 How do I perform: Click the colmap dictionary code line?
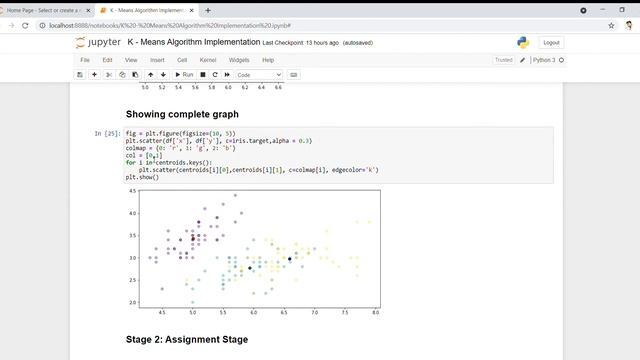pos(180,148)
